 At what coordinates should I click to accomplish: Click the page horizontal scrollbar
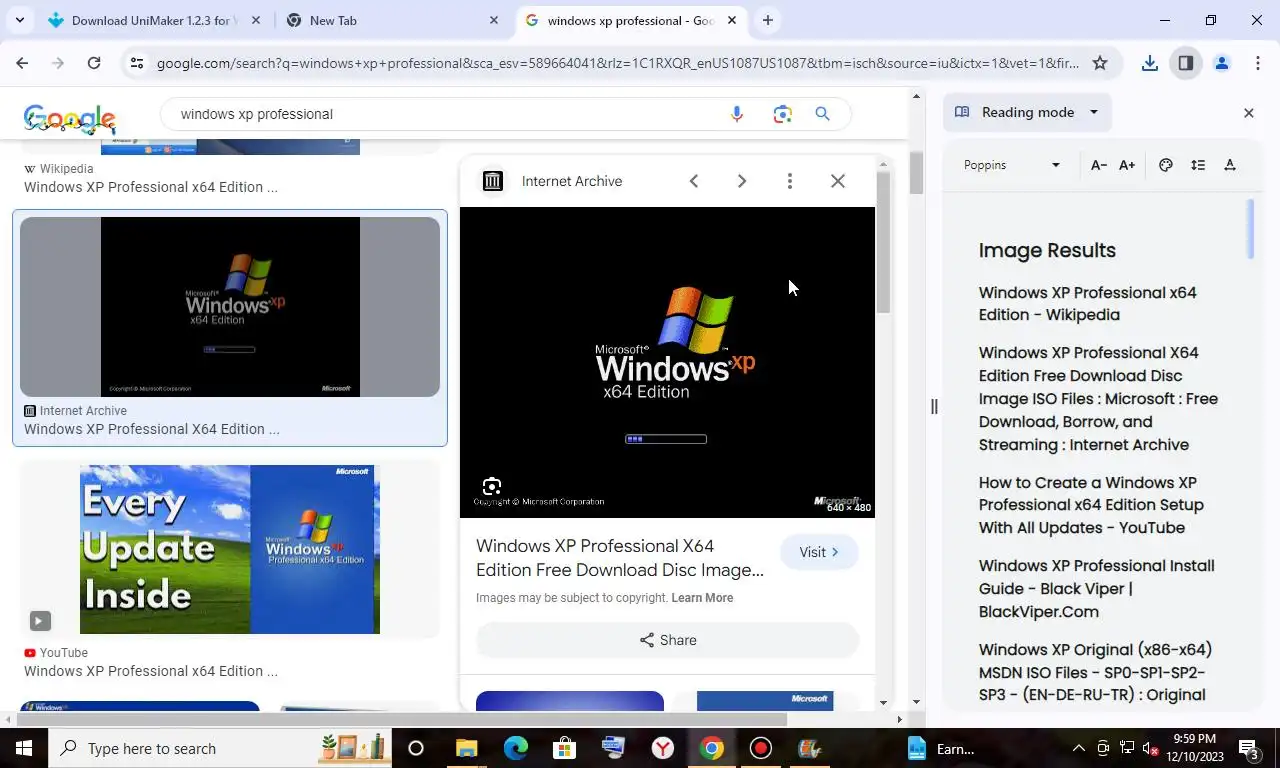pos(400,719)
